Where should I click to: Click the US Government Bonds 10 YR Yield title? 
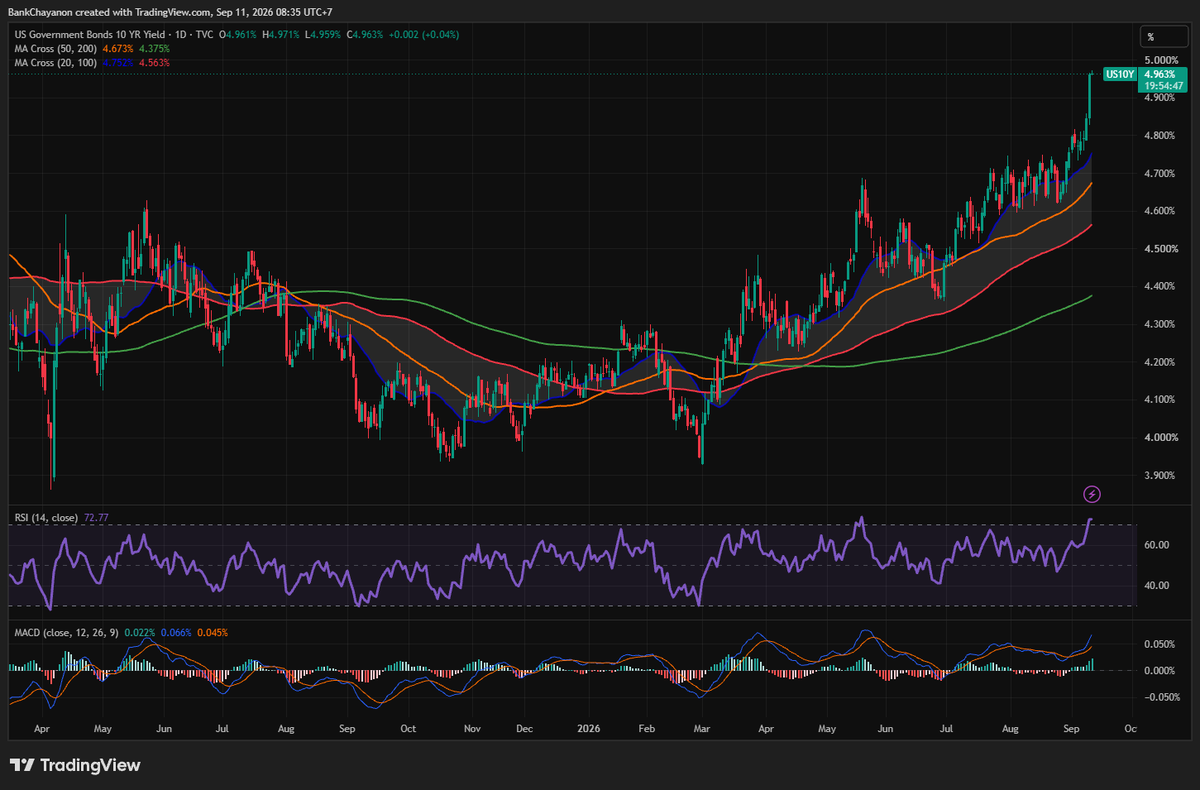click(89, 35)
